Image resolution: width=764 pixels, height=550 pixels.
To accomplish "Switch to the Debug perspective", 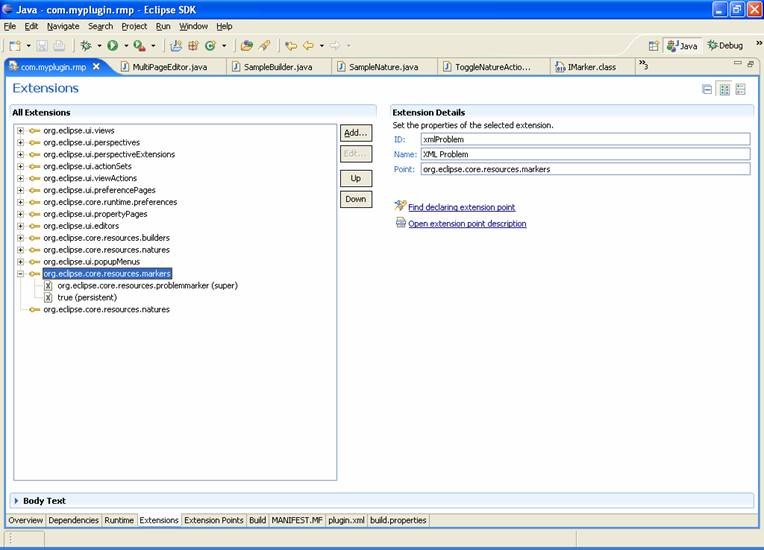I will [725, 46].
